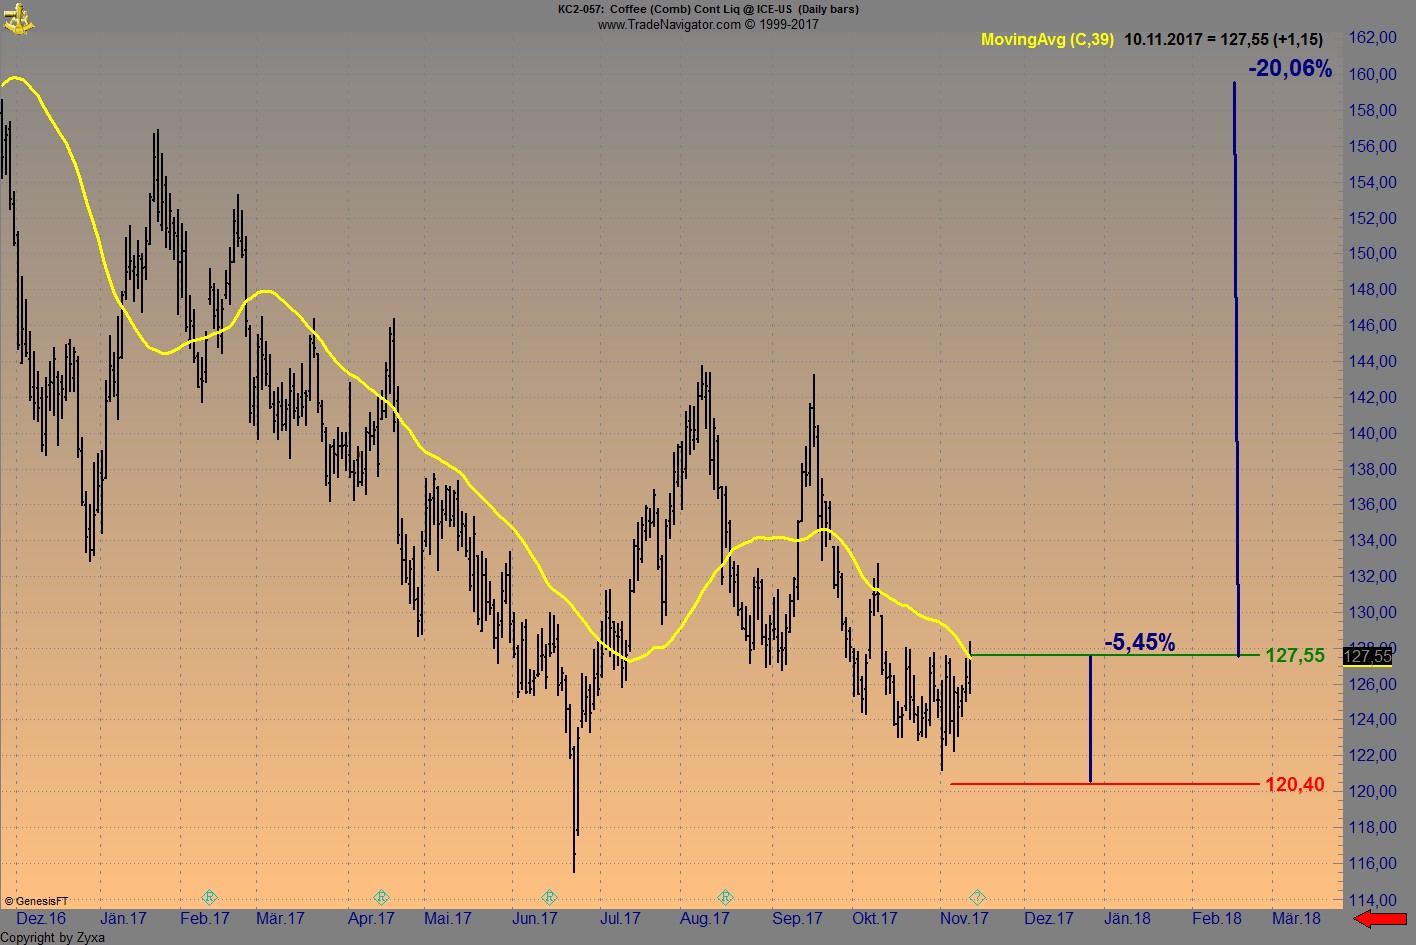Select the question-mark diamond under Nov.17

[x=978, y=897]
